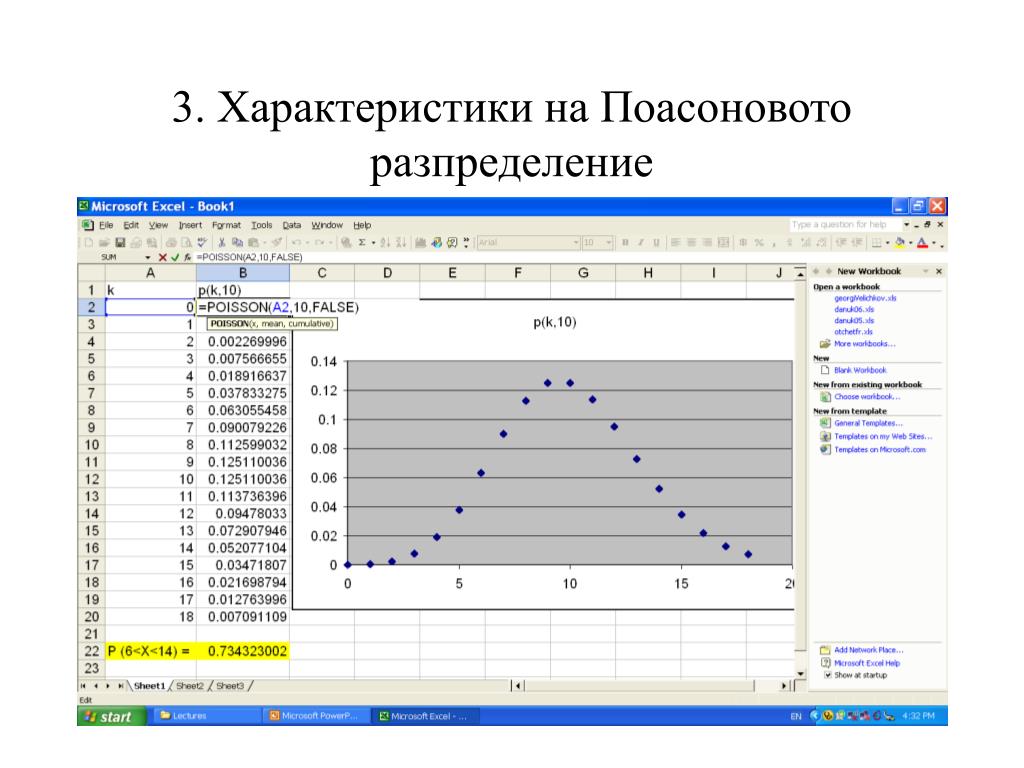Open the Insert menu
This screenshot has width=1024, height=768.
click(x=190, y=225)
